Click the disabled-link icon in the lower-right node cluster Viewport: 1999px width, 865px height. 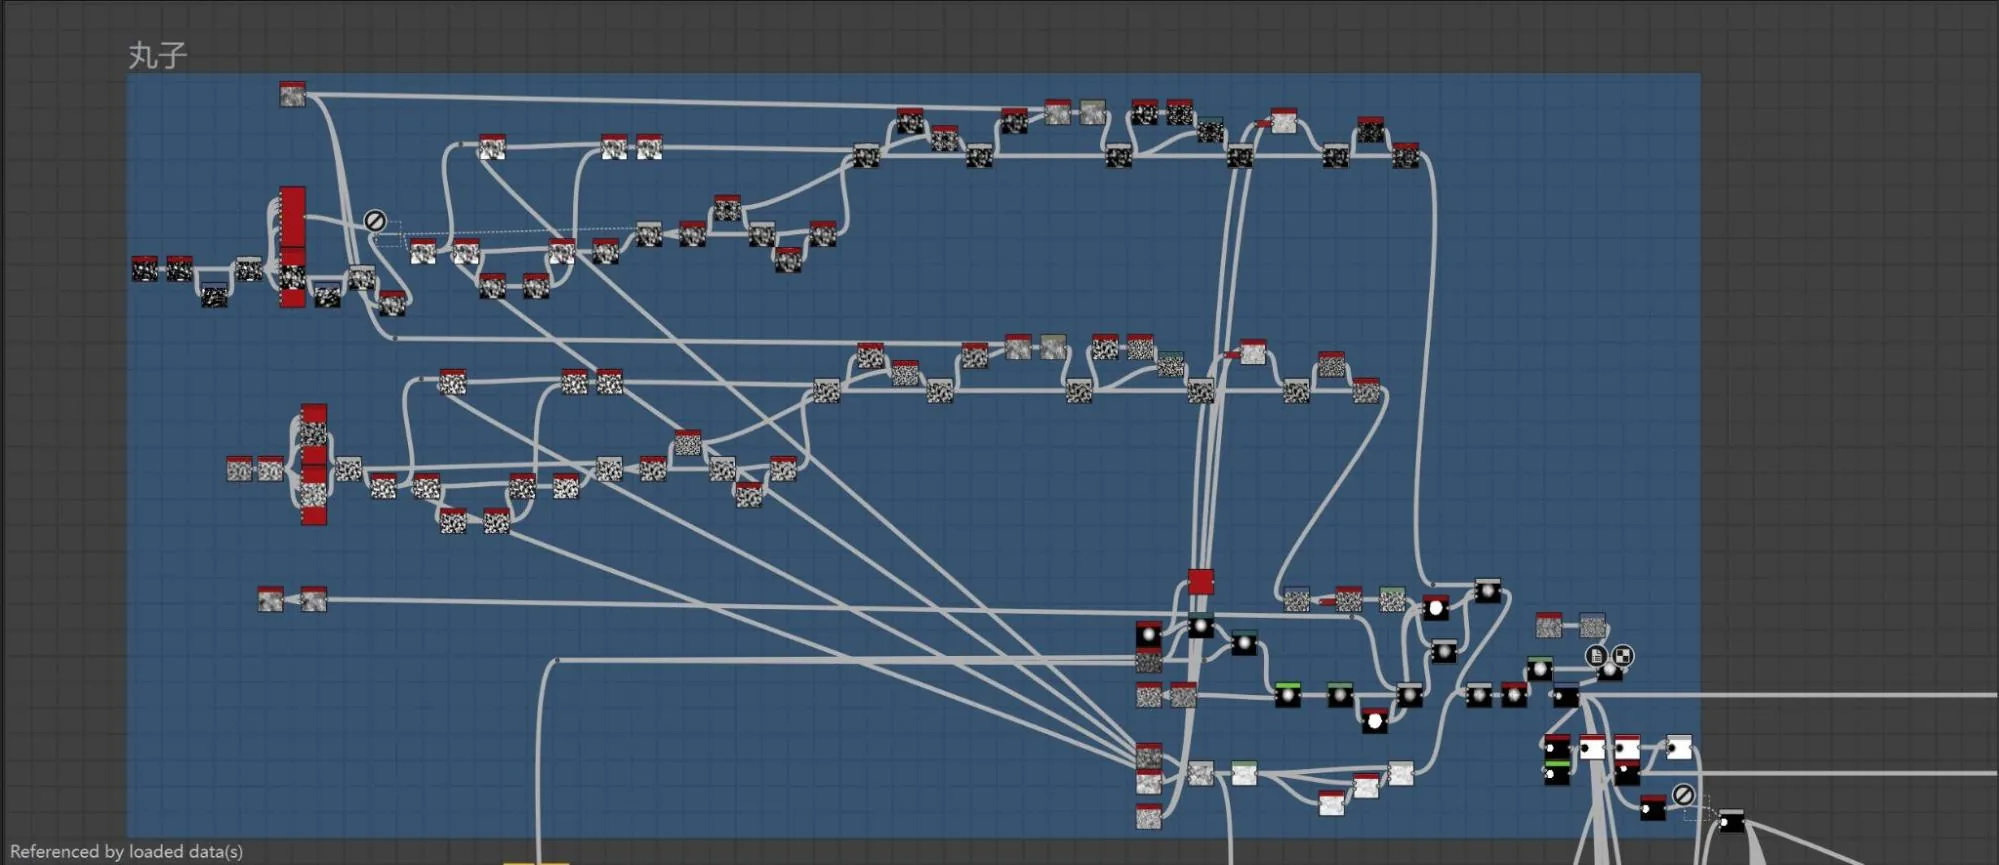pyautogui.click(x=1683, y=795)
